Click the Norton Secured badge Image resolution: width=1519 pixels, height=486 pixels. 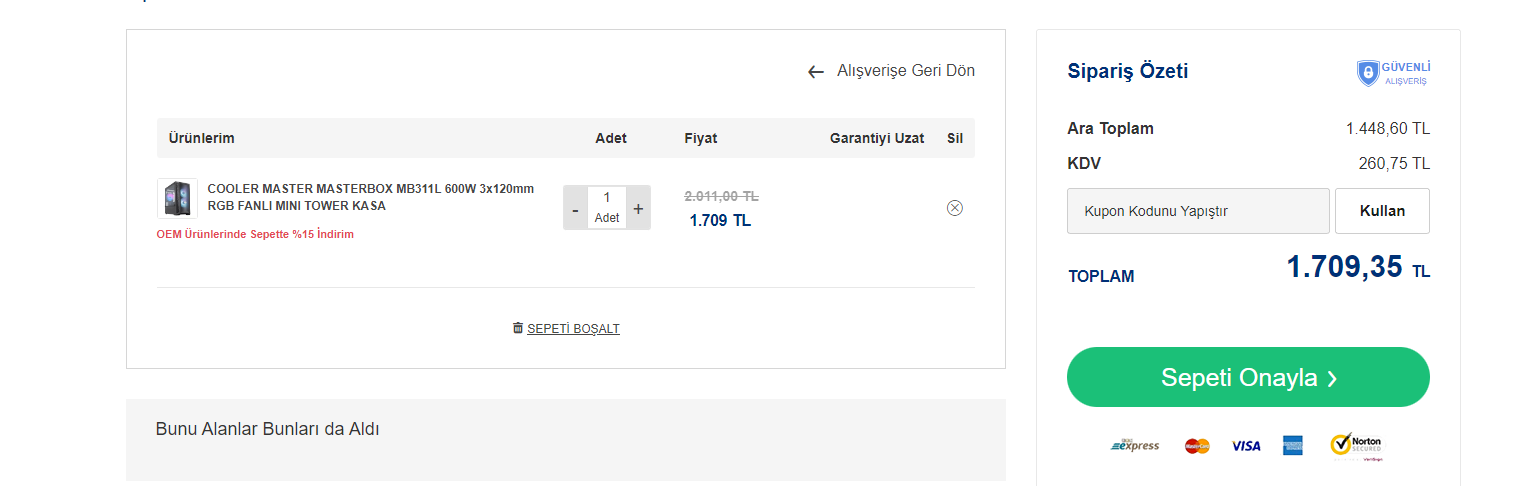1356,446
